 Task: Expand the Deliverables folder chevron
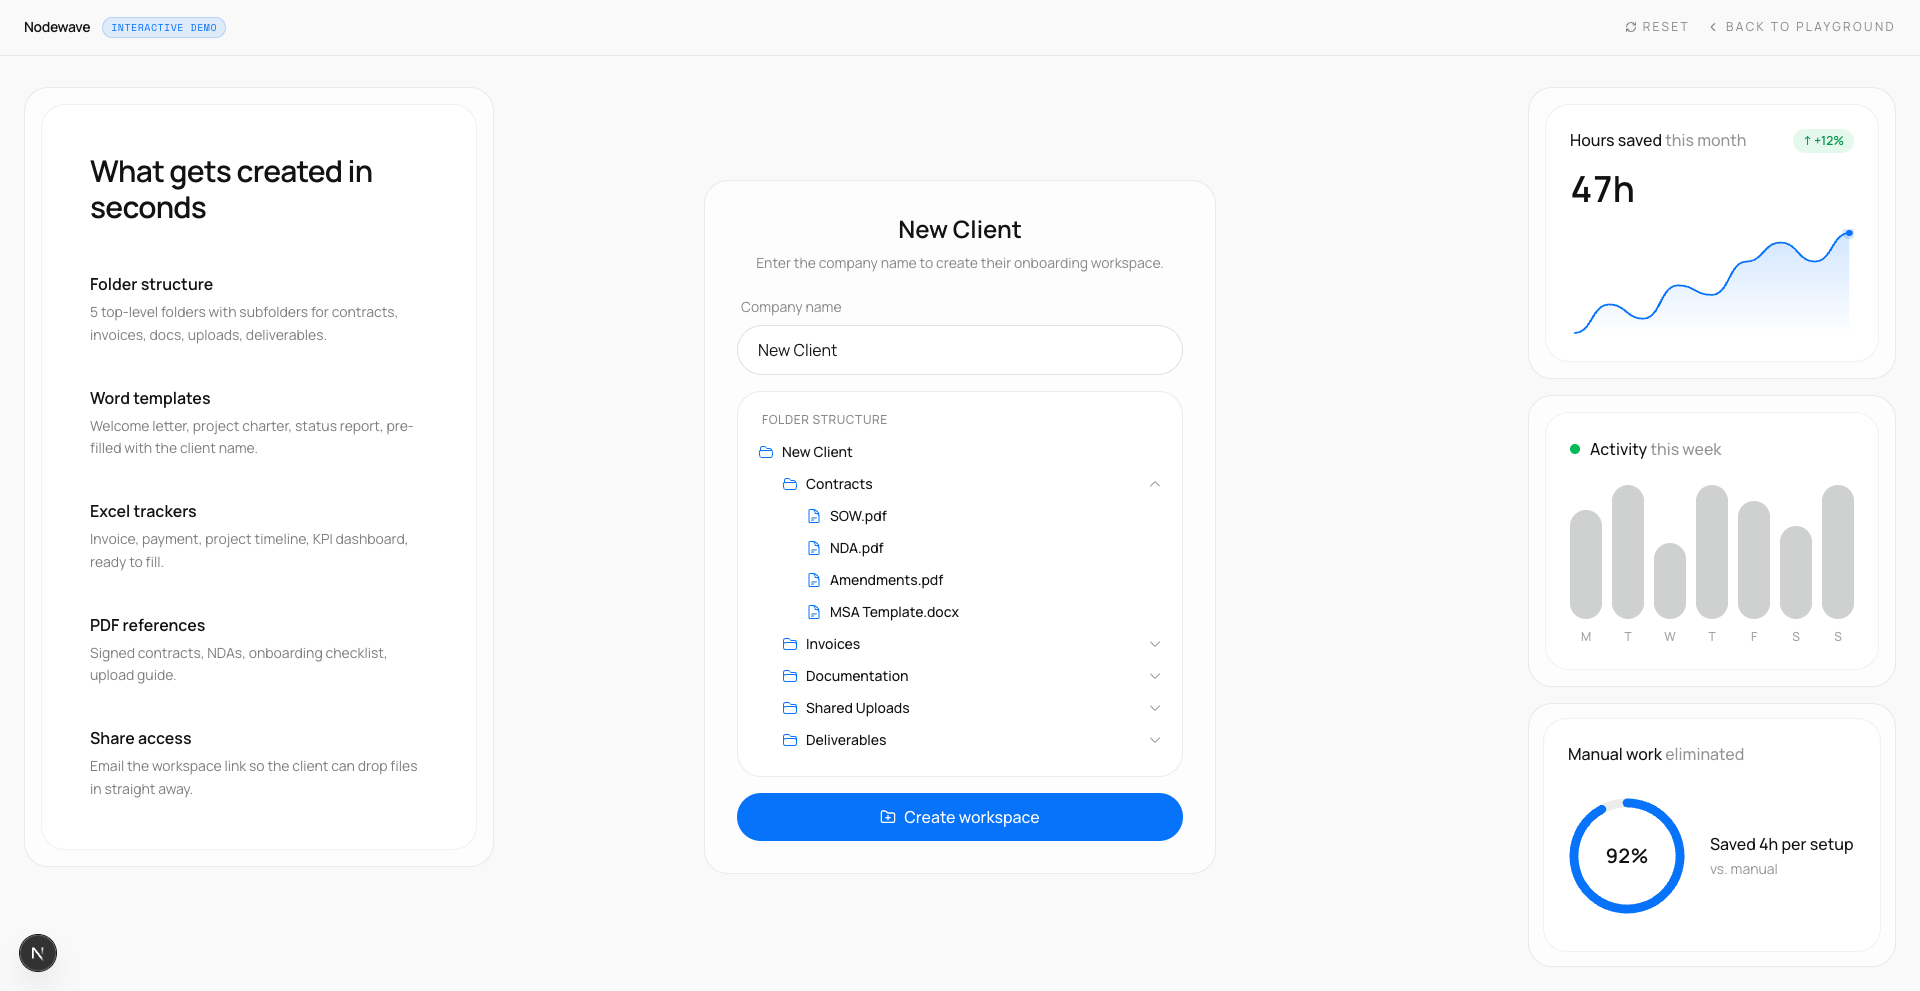tap(1155, 740)
